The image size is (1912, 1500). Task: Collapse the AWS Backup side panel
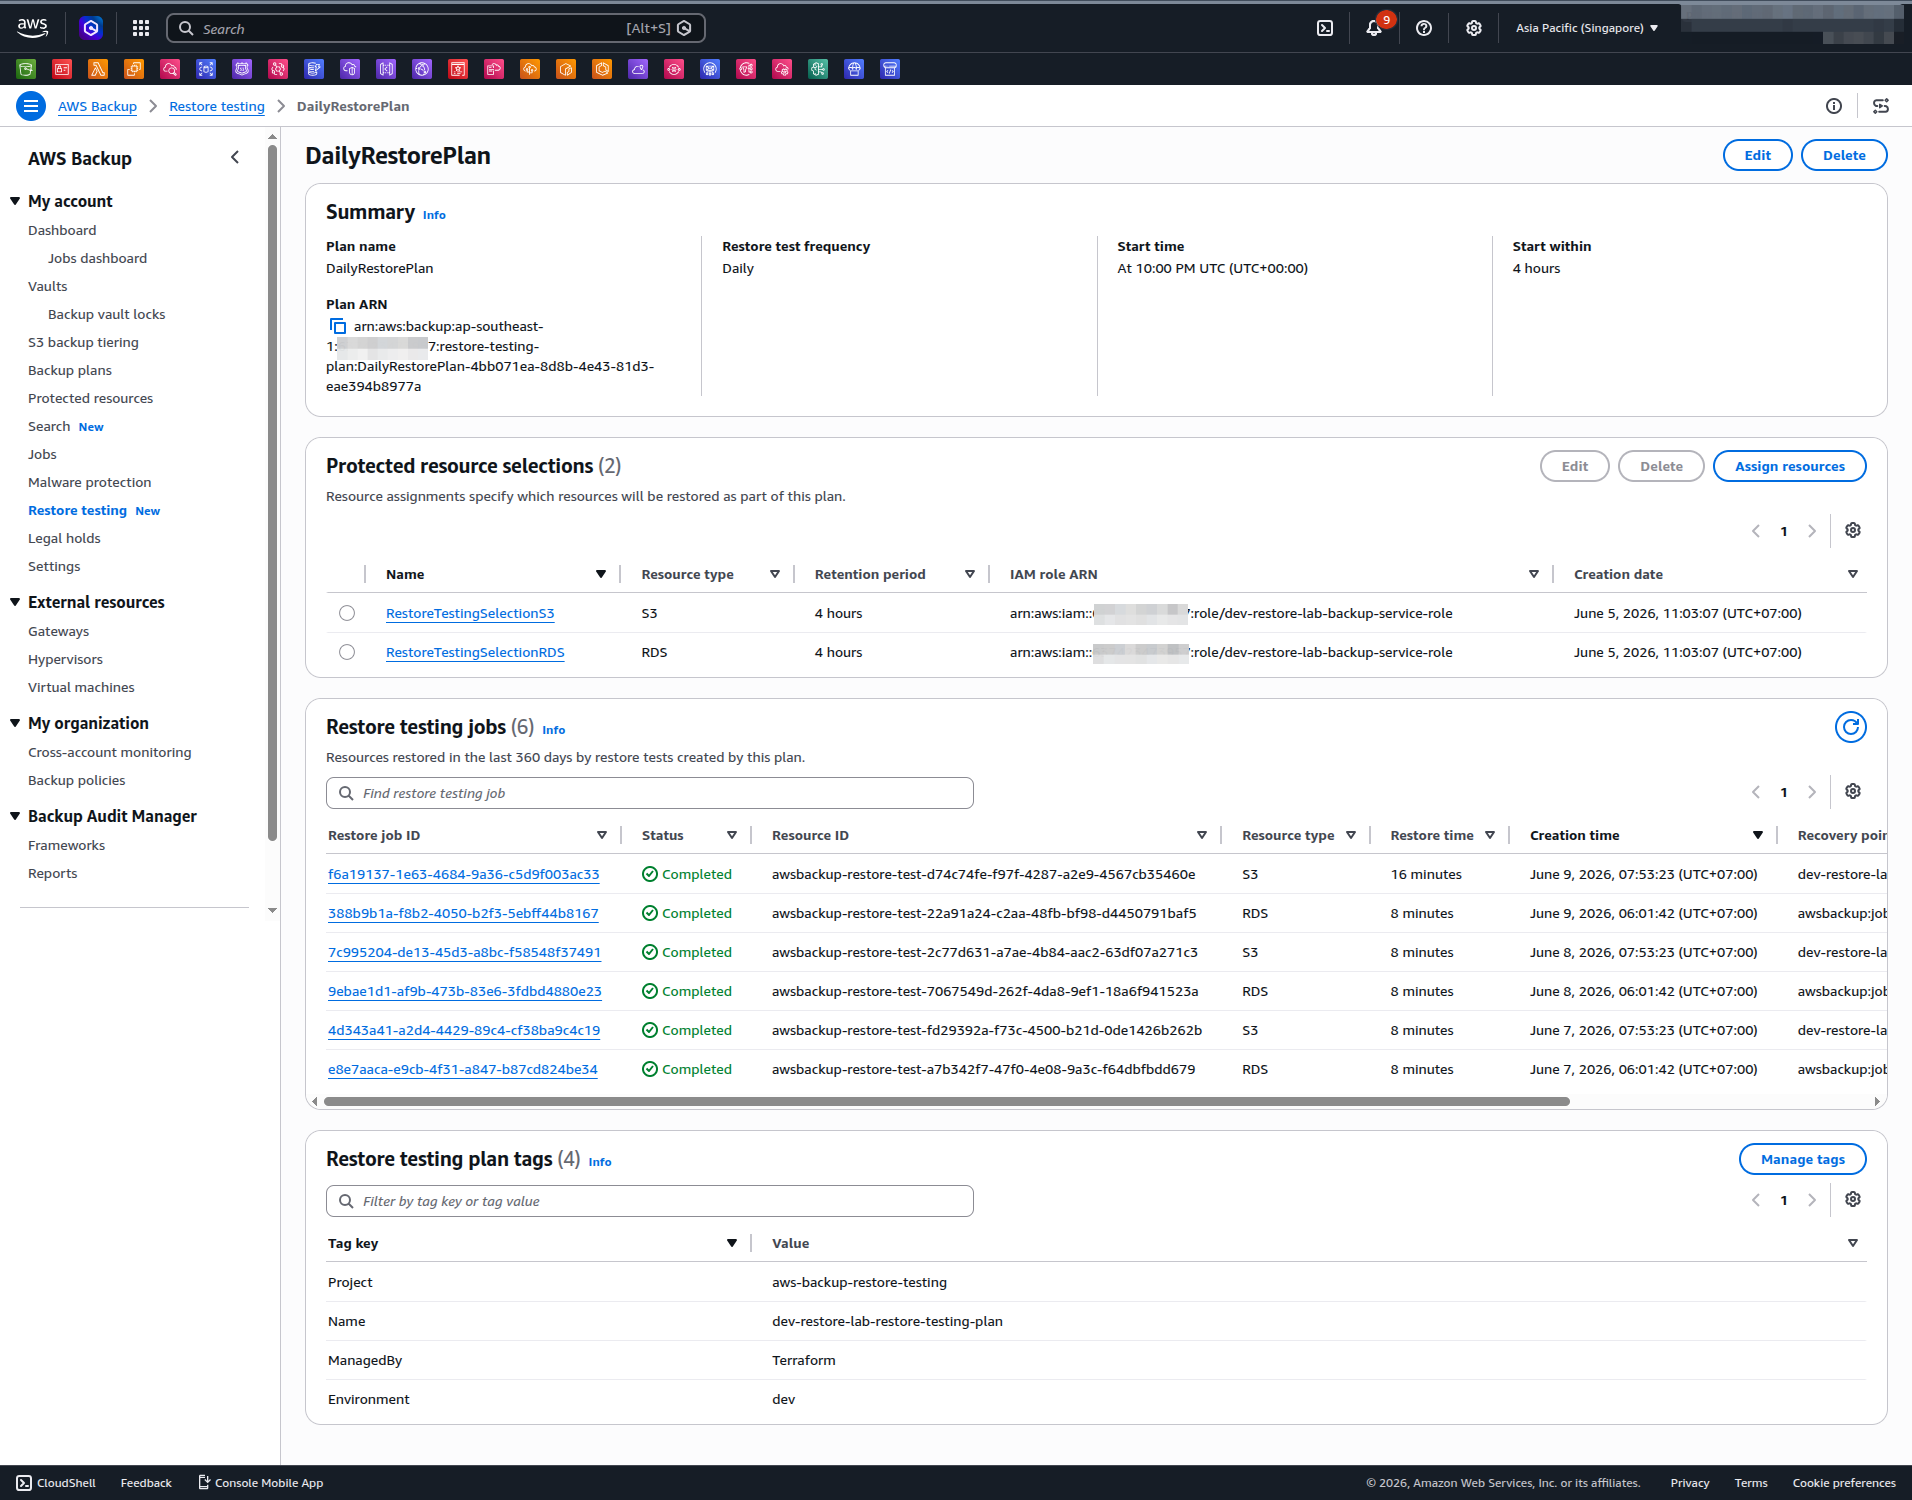tap(235, 157)
